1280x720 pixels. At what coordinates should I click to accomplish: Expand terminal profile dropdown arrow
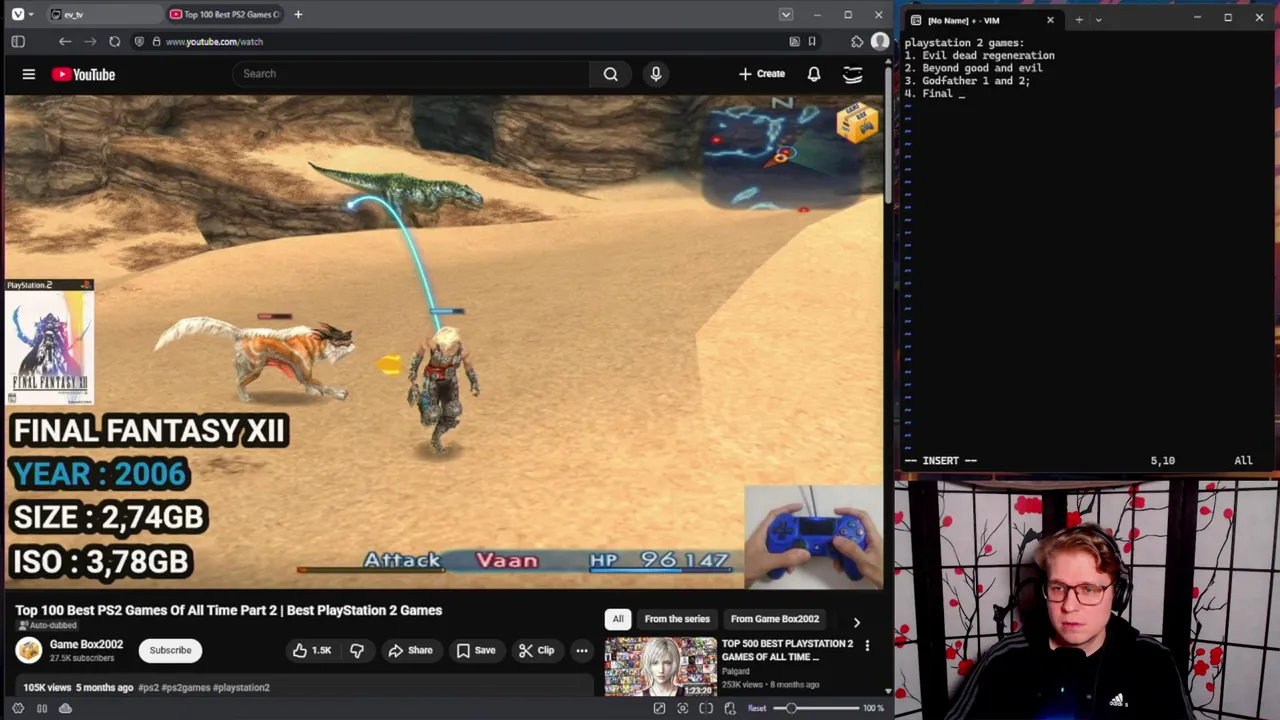(x=1098, y=20)
